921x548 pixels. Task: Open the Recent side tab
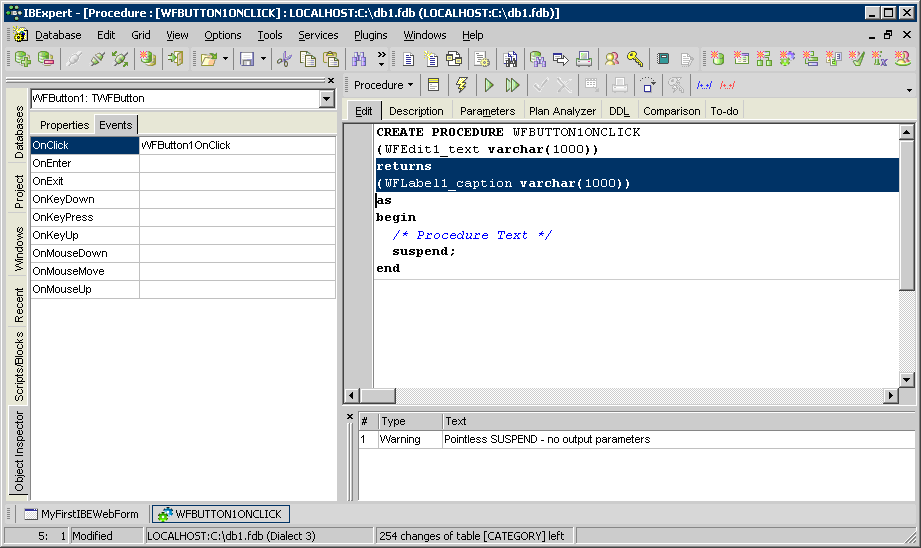[x=19, y=305]
